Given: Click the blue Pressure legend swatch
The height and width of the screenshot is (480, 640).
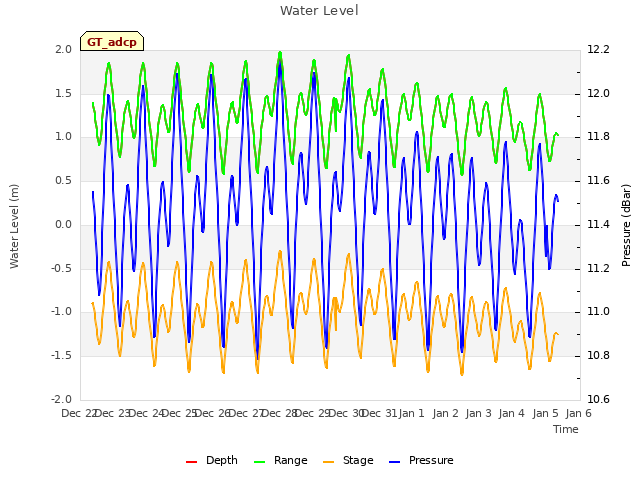Looking at the screenshot, I should point(394,462).
